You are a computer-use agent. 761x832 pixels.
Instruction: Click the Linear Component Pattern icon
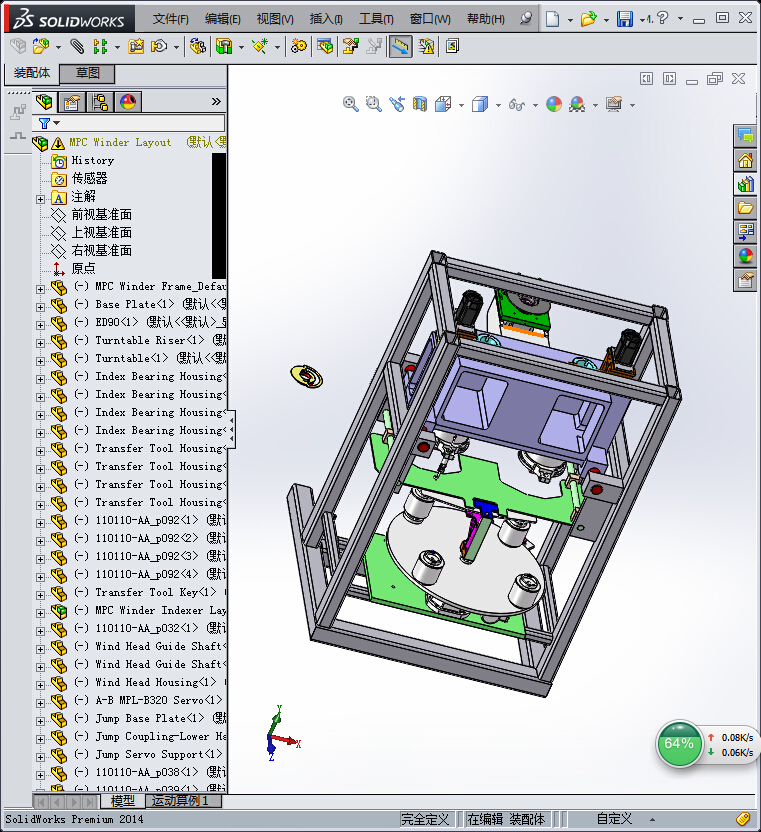point(100,47)
